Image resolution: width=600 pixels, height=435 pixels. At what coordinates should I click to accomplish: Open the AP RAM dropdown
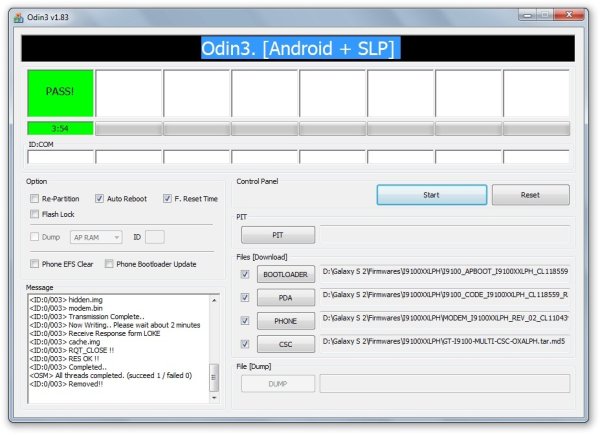(96, 237)
